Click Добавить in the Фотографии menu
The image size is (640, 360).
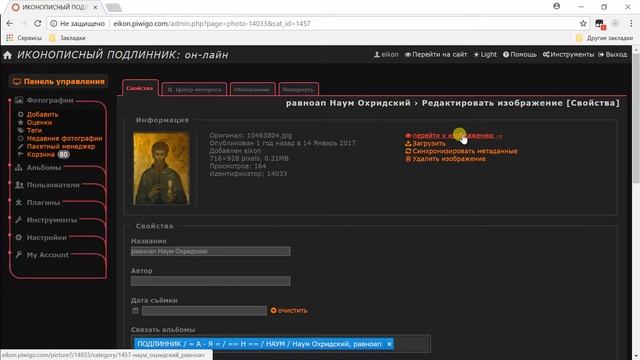42,114
